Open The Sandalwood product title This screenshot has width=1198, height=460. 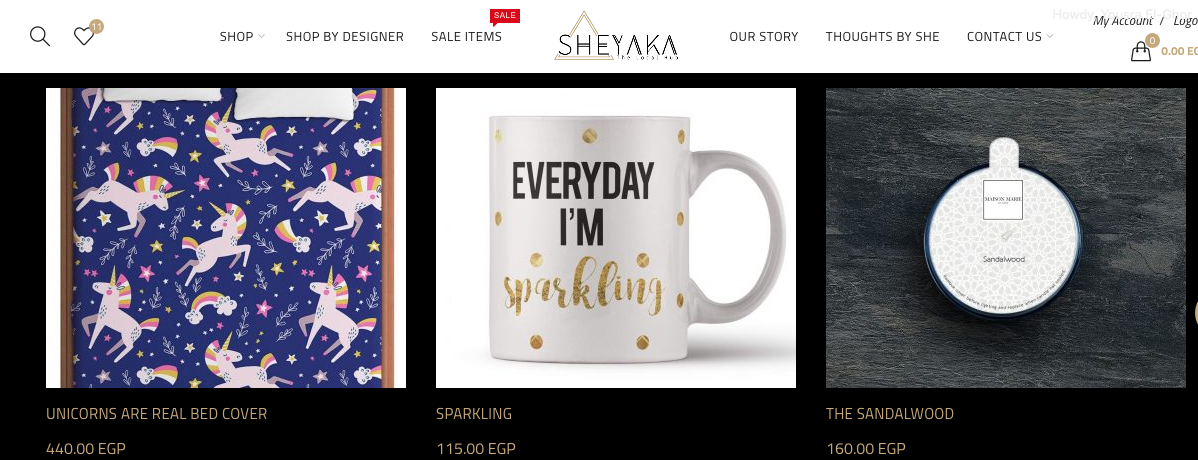click(x=889, y=414)
